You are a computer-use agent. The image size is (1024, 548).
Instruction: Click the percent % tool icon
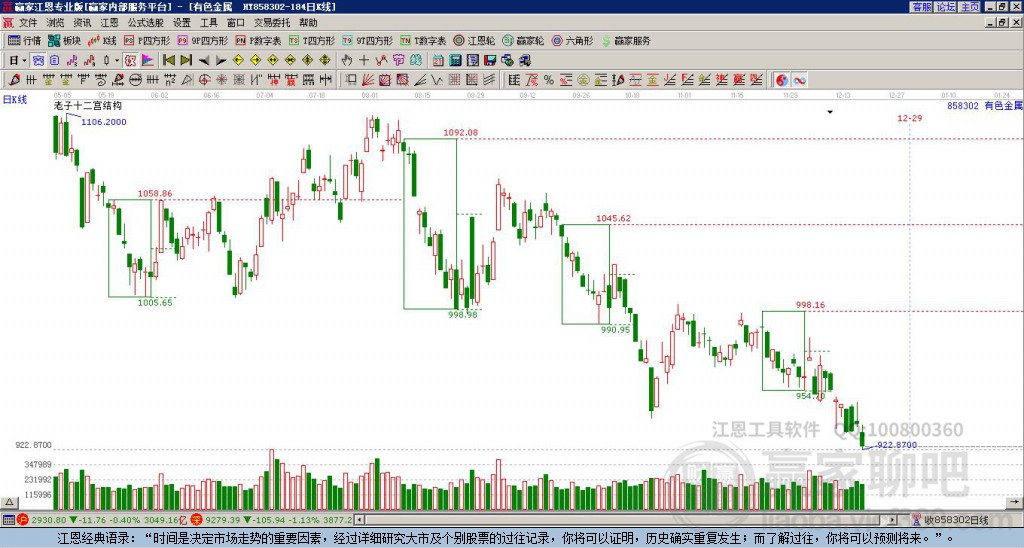(x=549, y=80)
